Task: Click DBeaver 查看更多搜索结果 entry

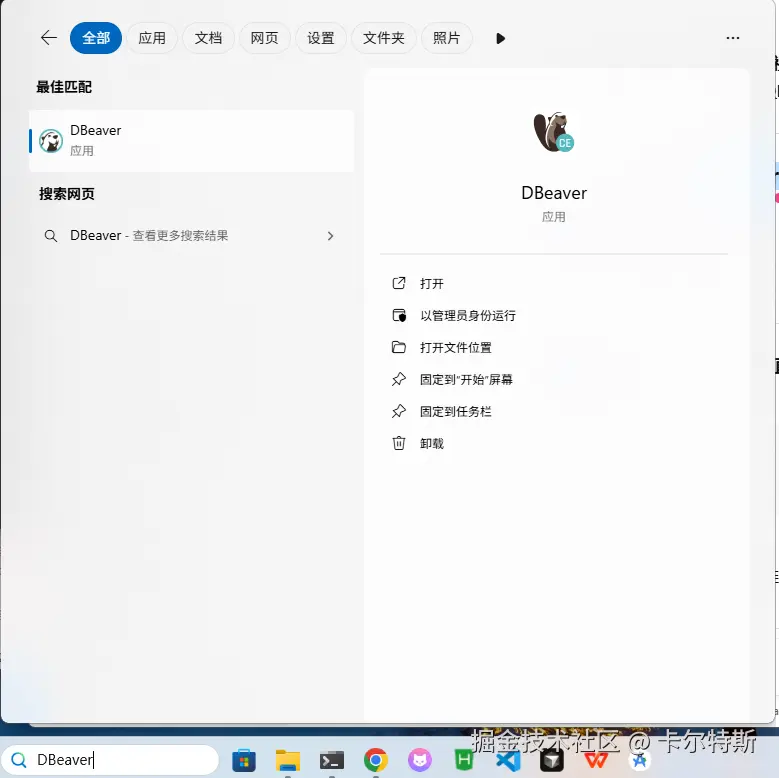Action: coord(191,235)
